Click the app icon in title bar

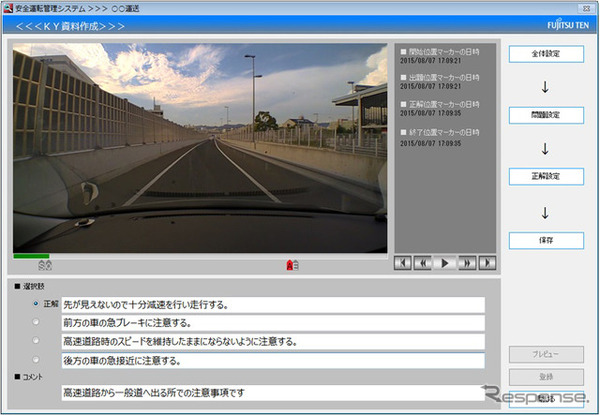click(x=8, y=8)
